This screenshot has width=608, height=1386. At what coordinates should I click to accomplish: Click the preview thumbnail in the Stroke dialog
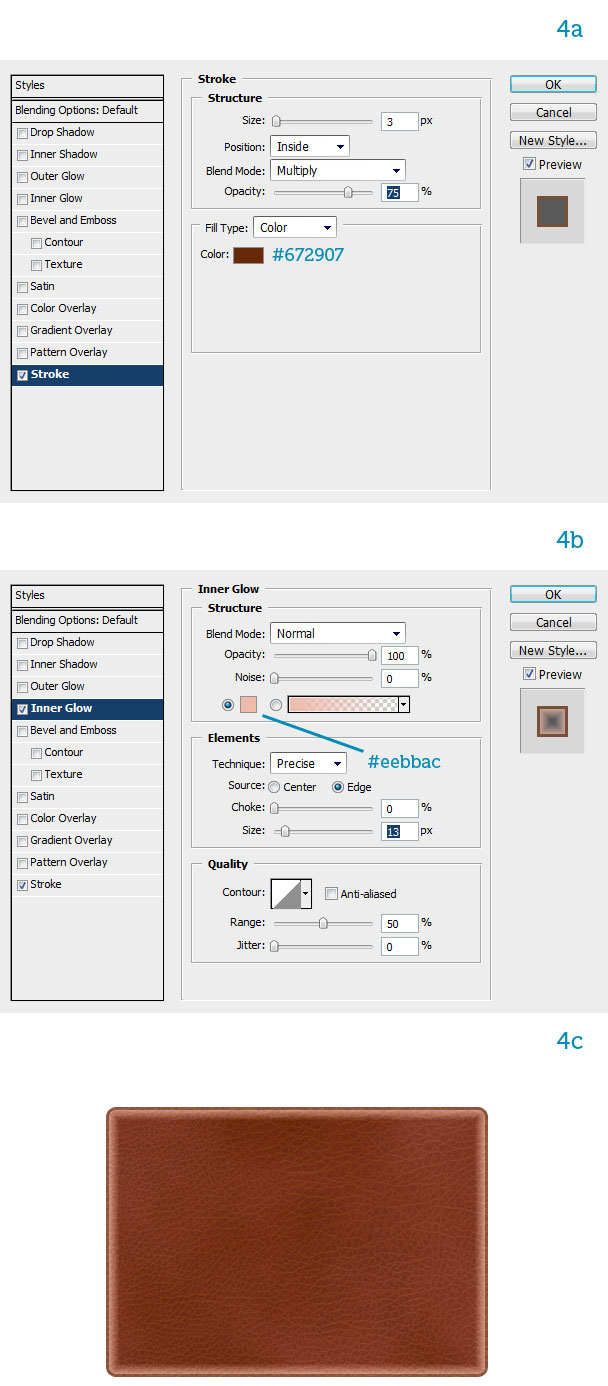[x=552, y=211]
